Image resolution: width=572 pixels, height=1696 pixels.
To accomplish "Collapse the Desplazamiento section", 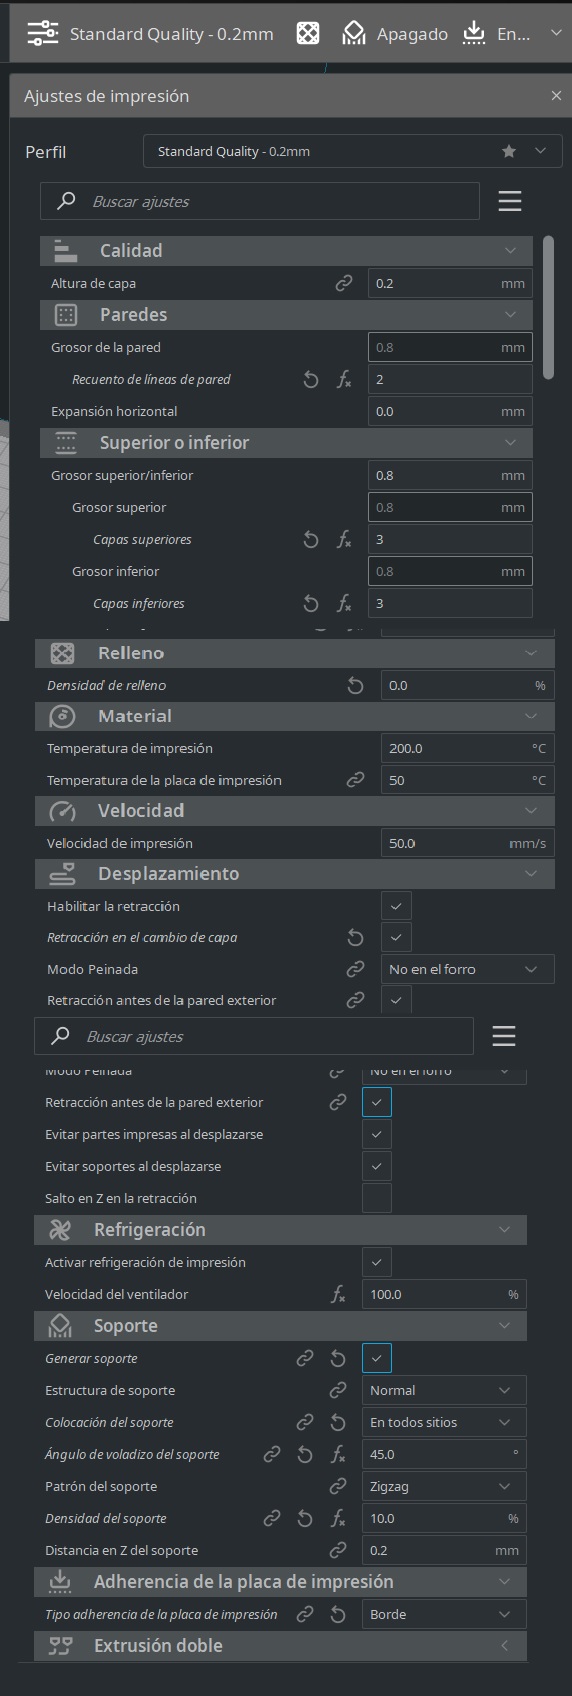I will point(295,873).
